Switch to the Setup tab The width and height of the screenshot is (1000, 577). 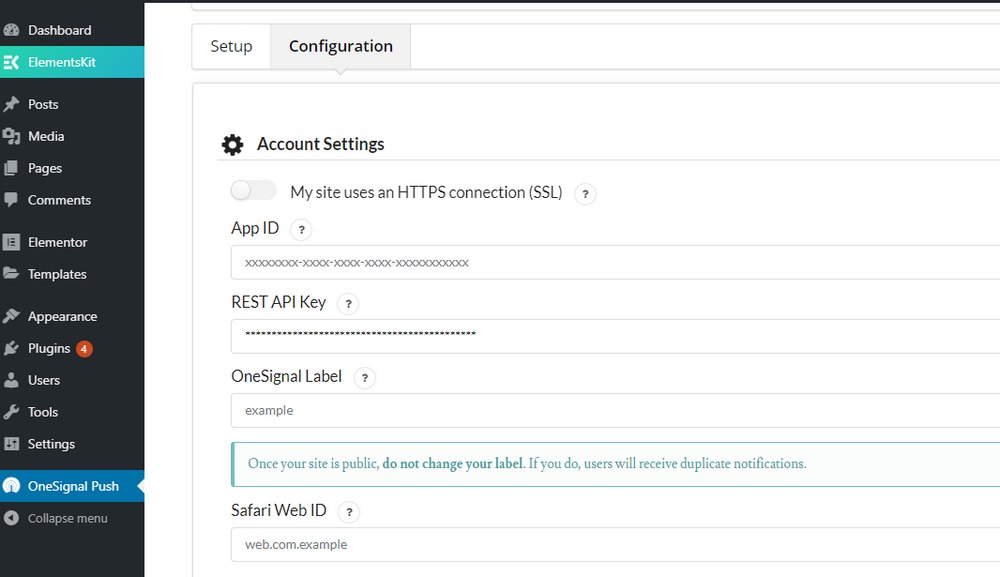232,46
